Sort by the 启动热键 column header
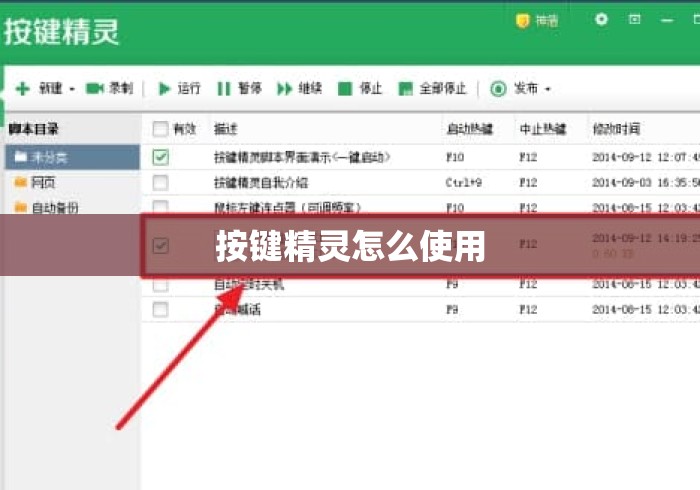The height and width of the screenshot is (490, 700). (470, 129)
